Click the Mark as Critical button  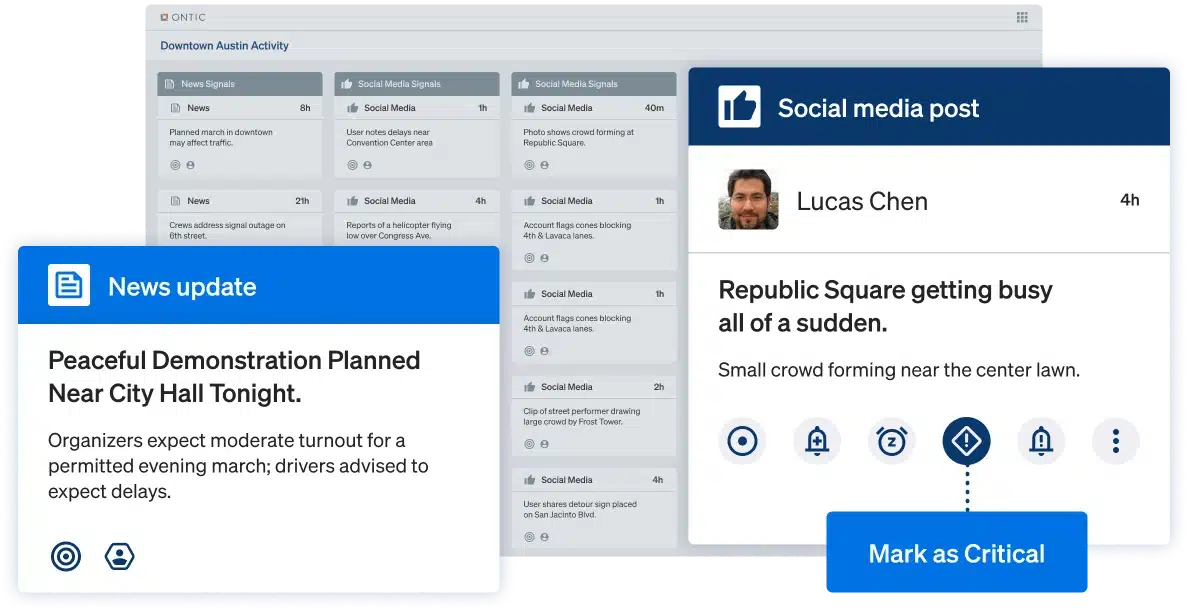point(956,554)
